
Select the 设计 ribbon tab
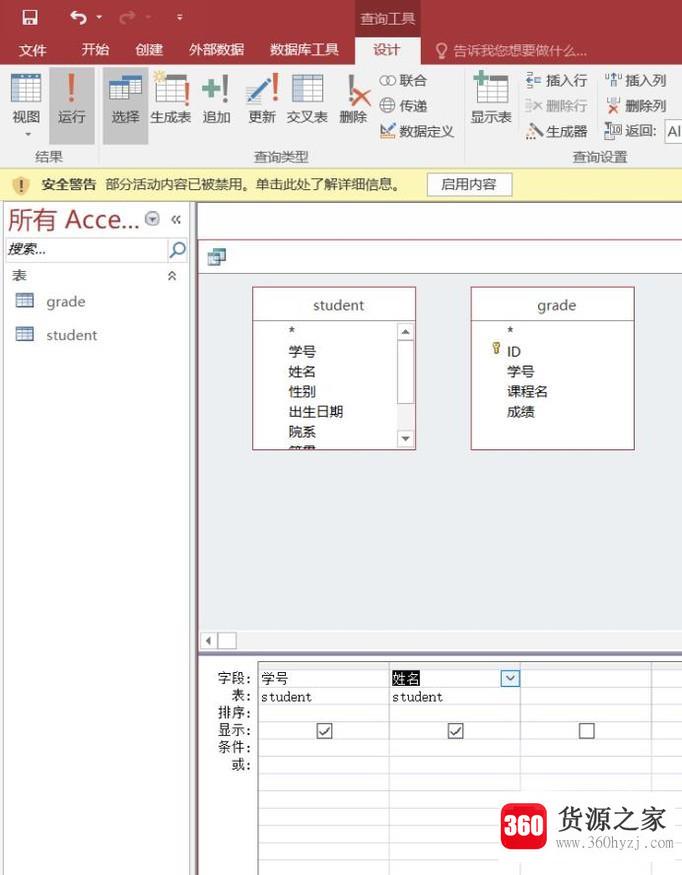[387, 50]
